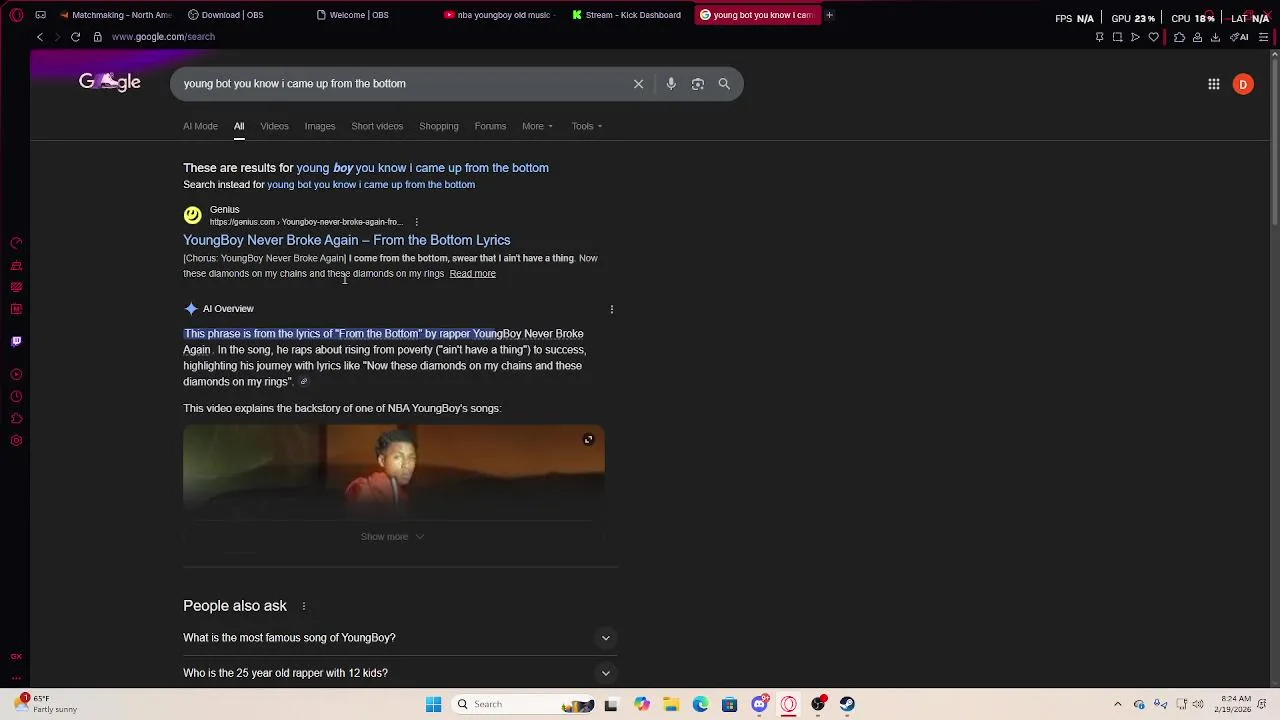
Task: Open Steam from the taskbar
Action: pos(847,704)
